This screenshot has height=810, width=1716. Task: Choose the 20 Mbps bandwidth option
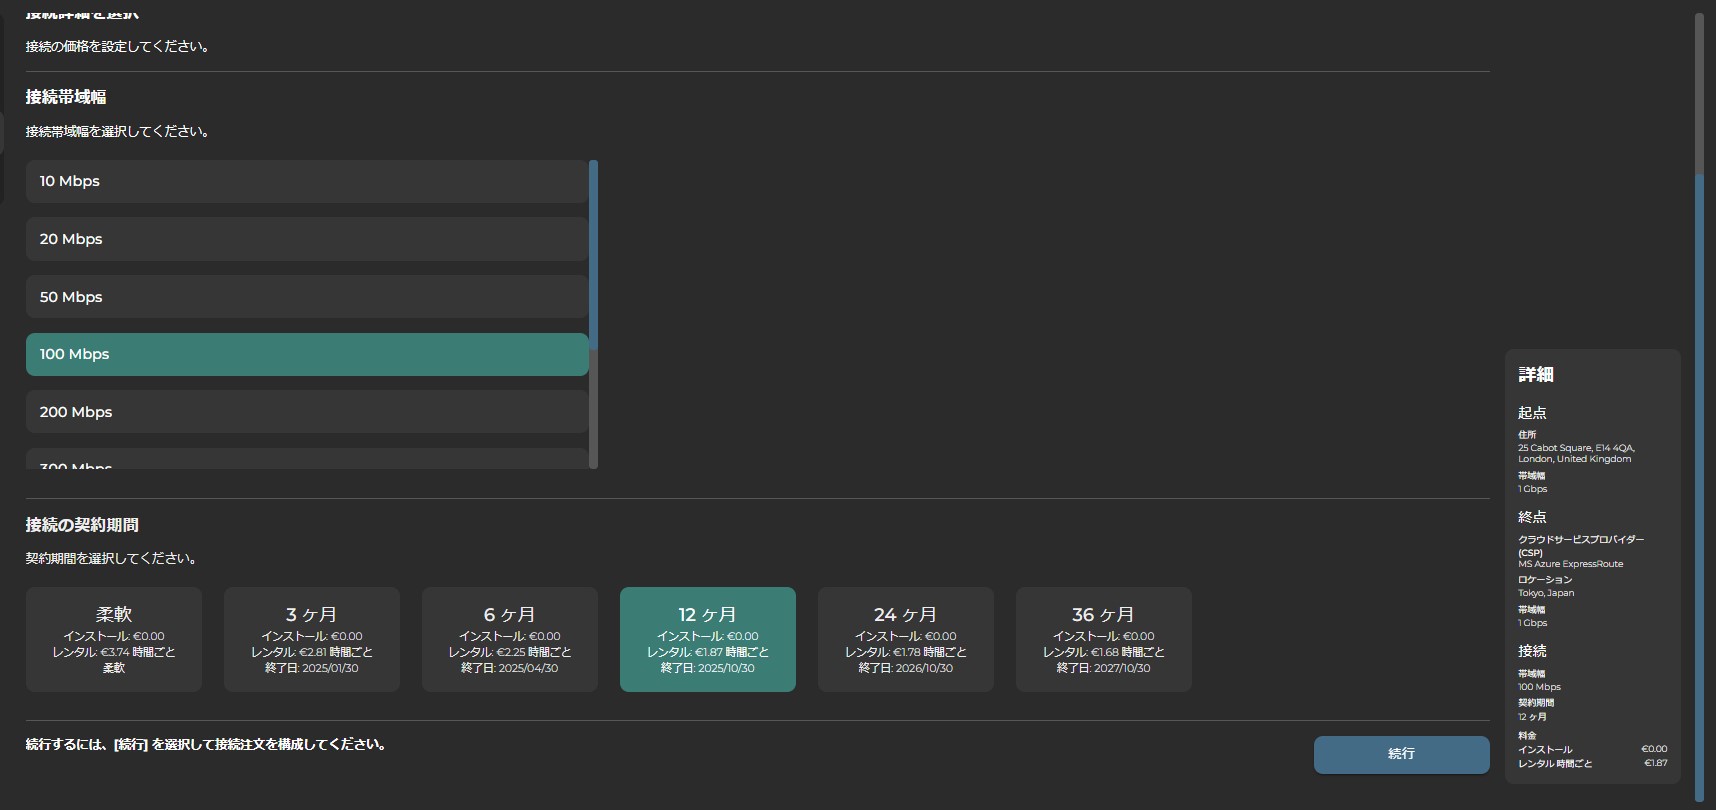pyautogui.click(x=306, y=239)
